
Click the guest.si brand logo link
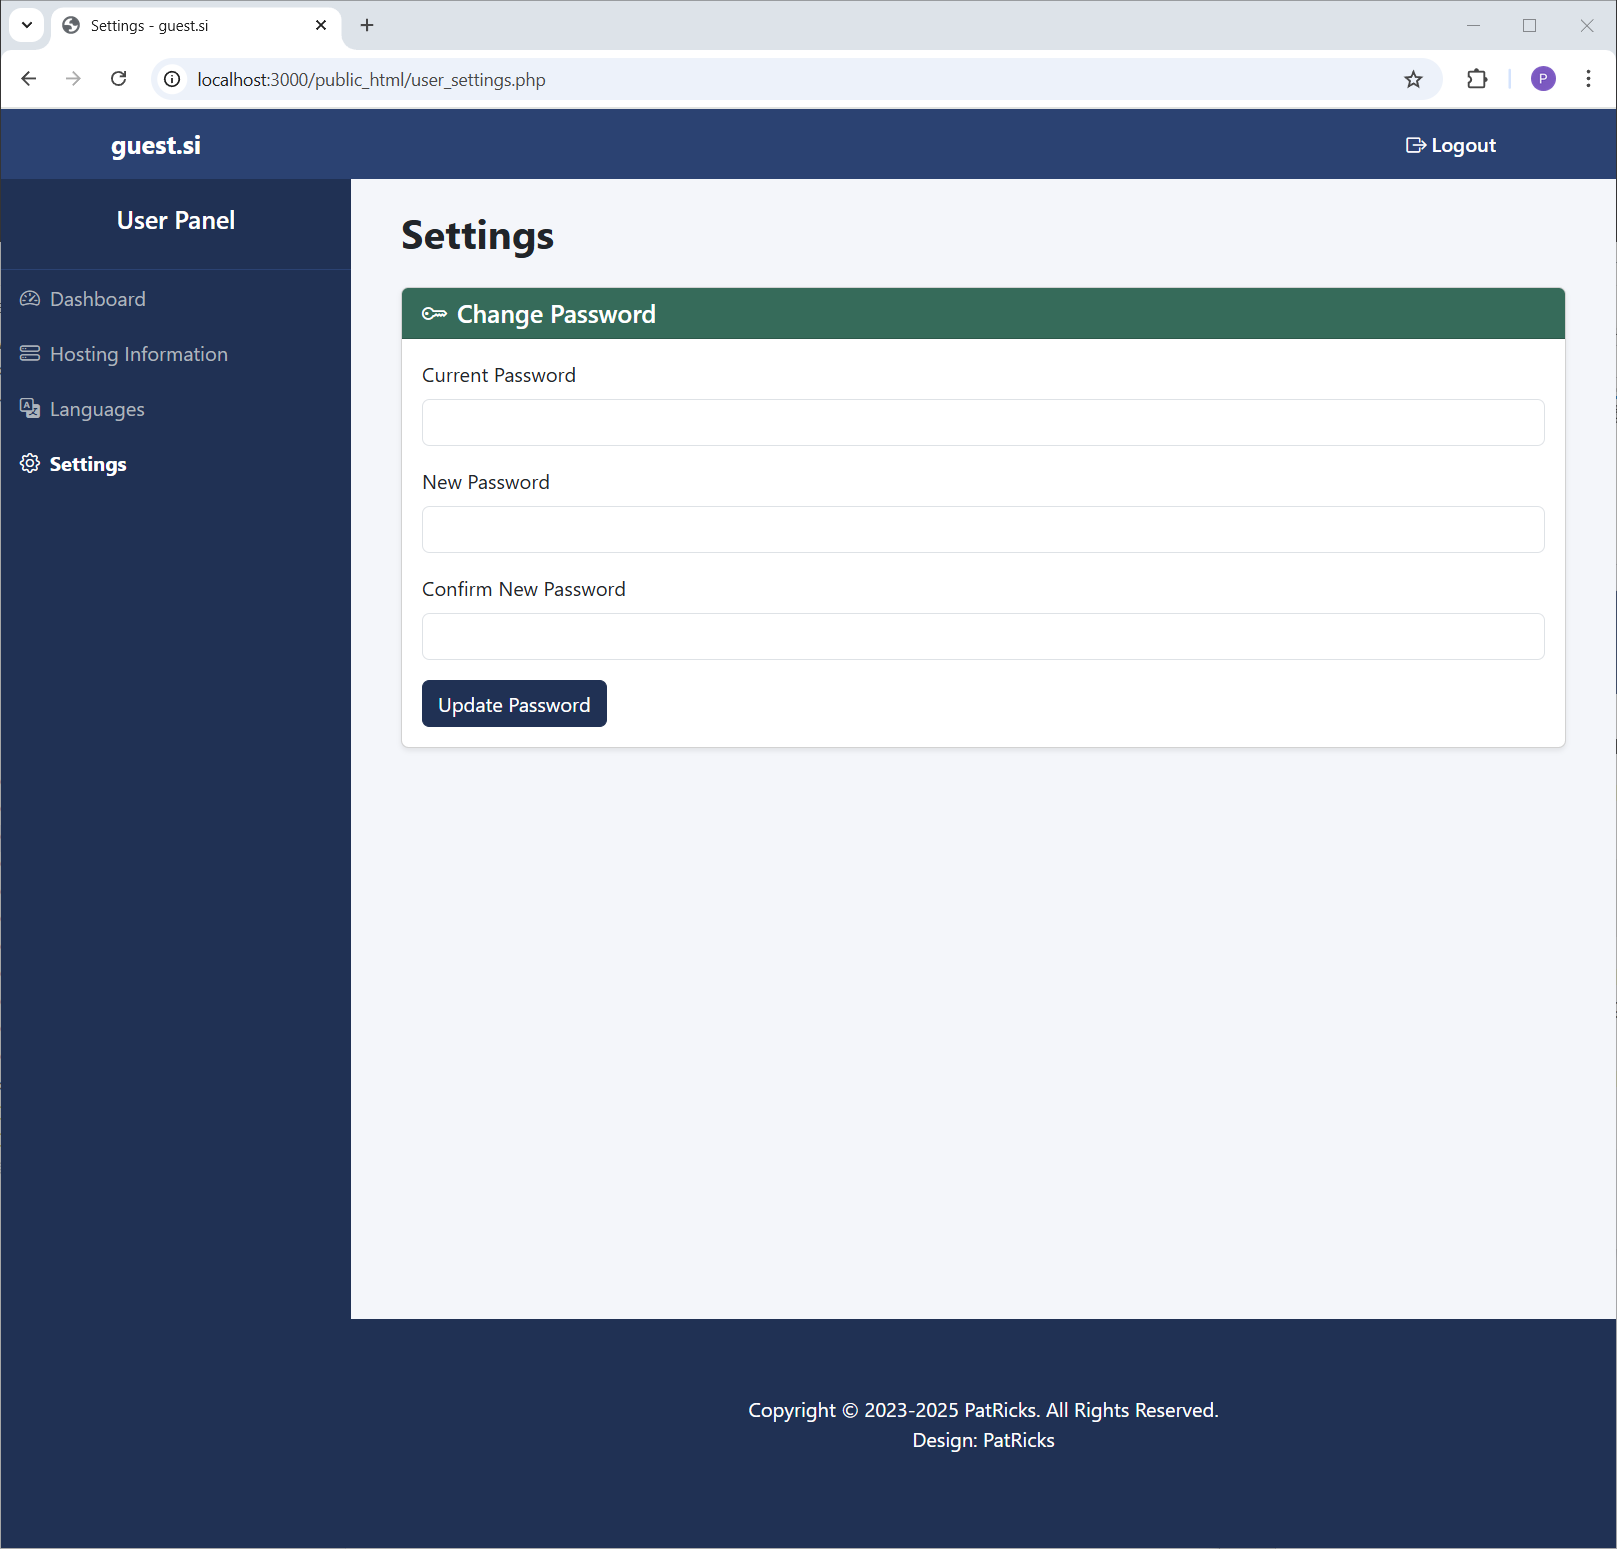pos(156,145)
